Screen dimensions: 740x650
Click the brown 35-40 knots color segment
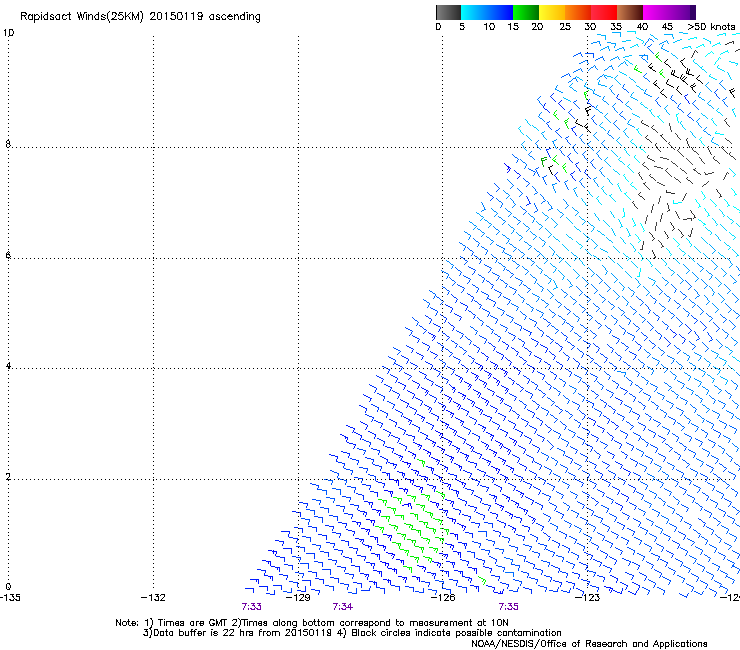[630, 12]
